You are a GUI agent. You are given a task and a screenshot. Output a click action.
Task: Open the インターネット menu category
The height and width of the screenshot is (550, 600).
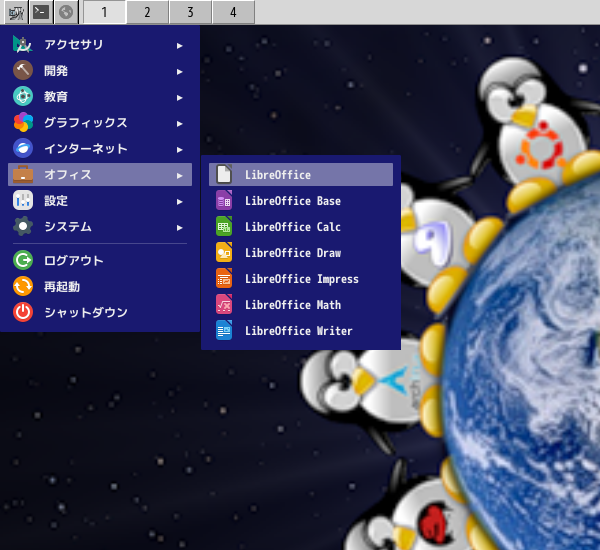(100, 149)
